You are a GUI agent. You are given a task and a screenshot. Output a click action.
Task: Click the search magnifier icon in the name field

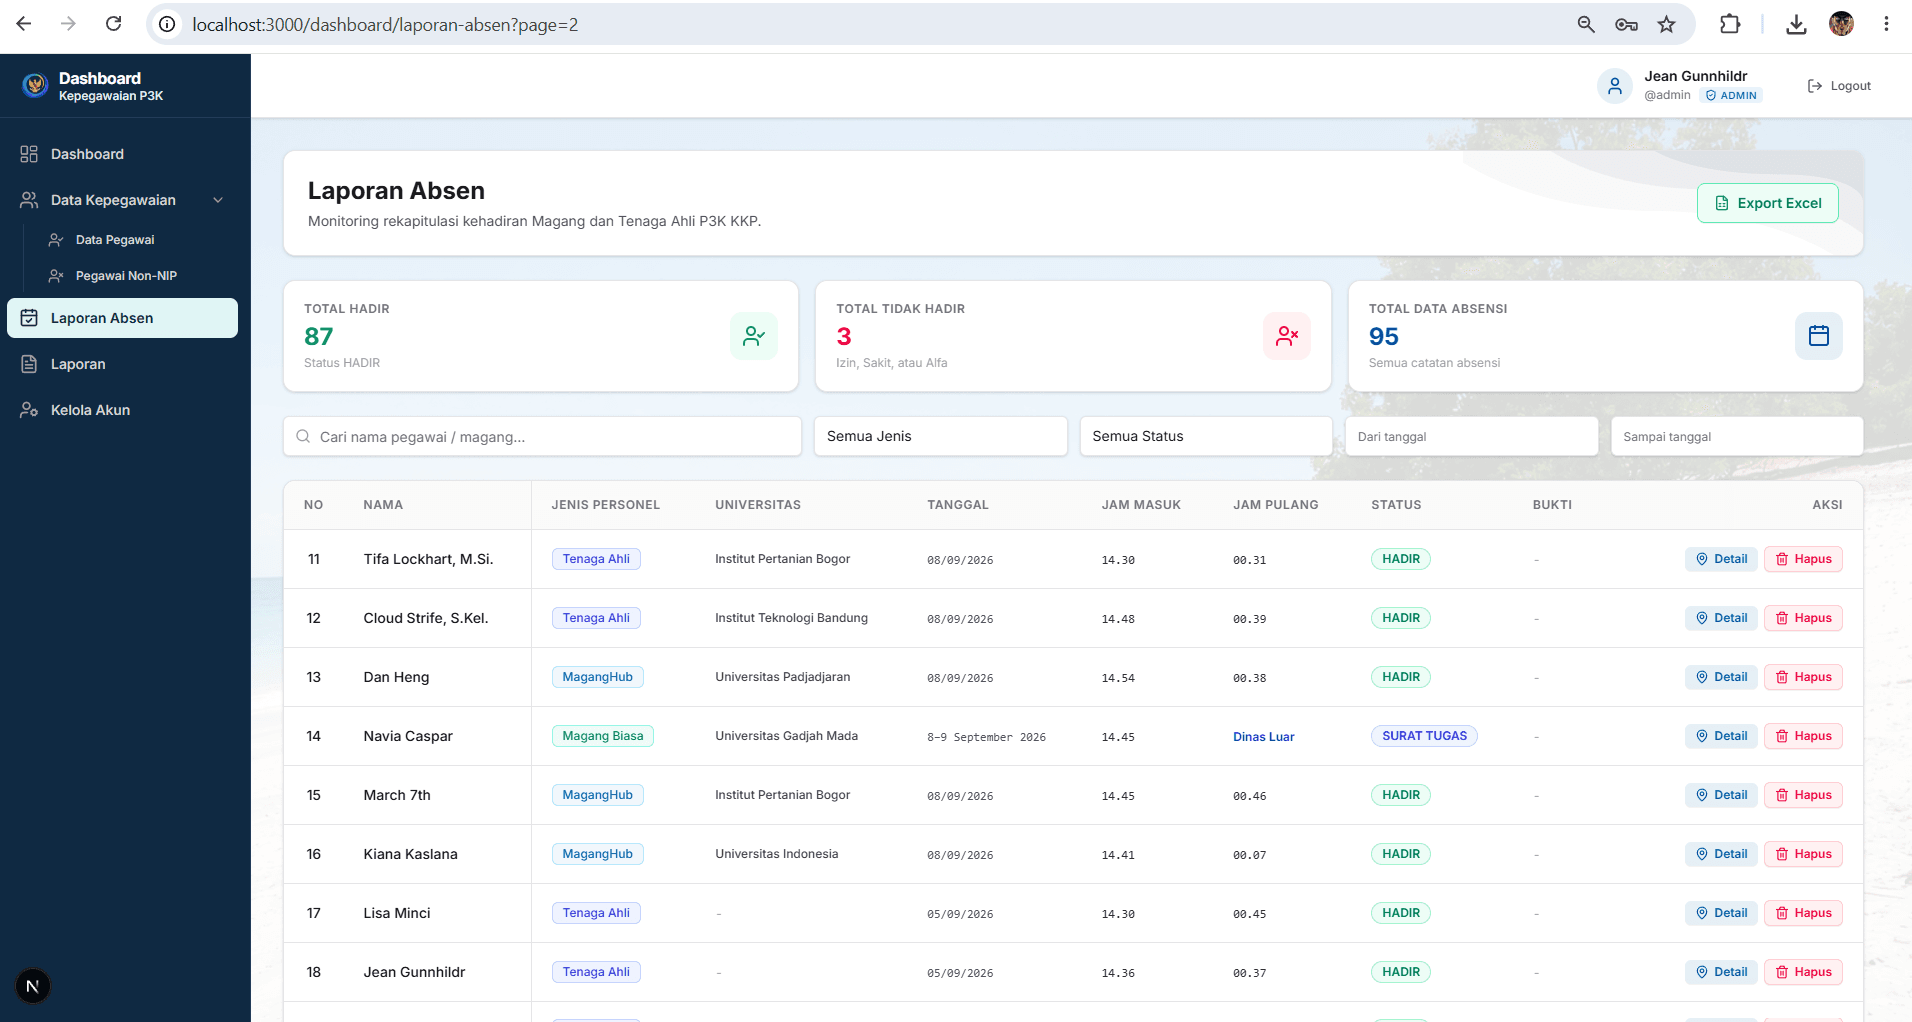(x=303, y=436)
